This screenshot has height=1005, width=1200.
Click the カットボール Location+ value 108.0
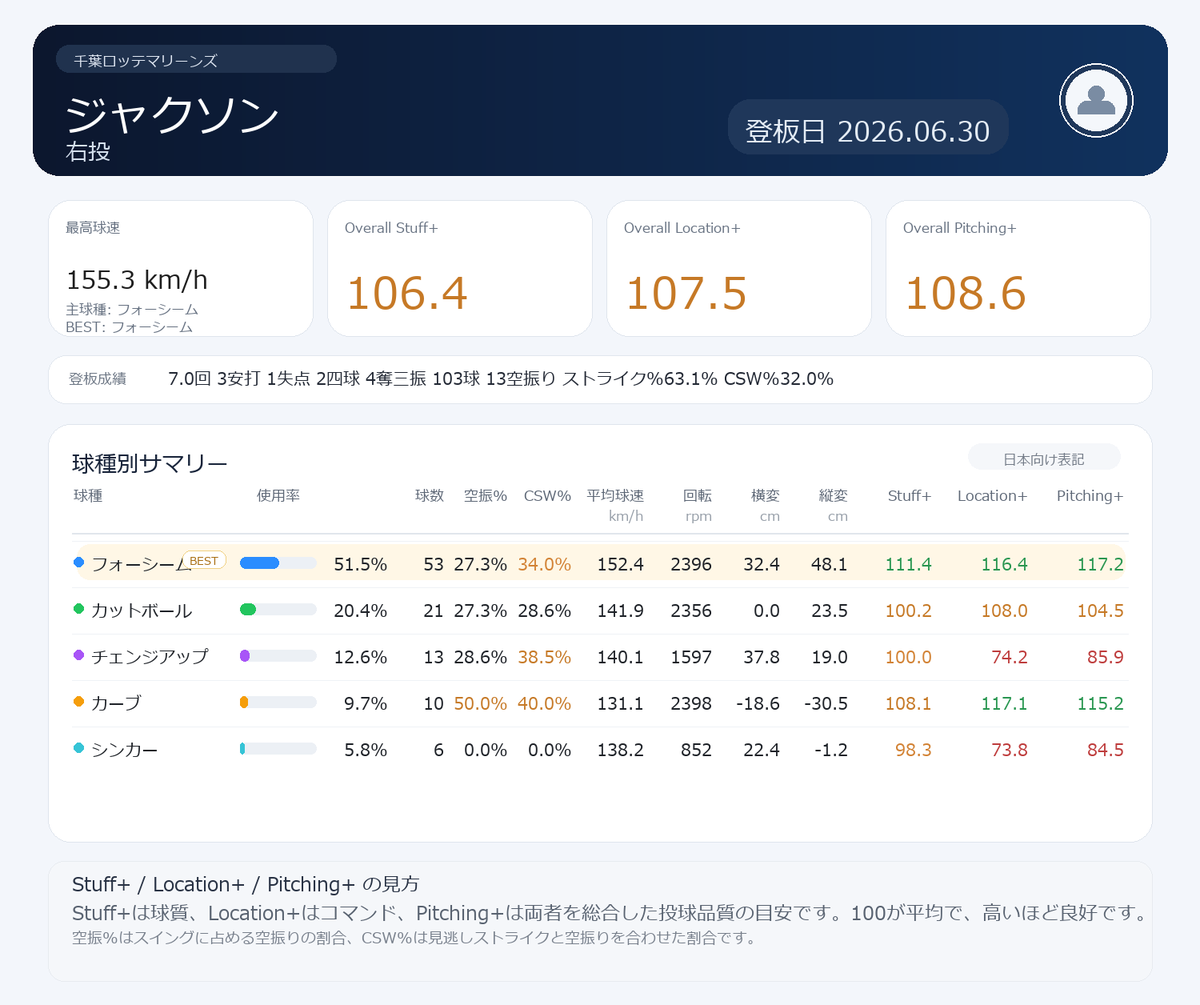[1004, 610]
